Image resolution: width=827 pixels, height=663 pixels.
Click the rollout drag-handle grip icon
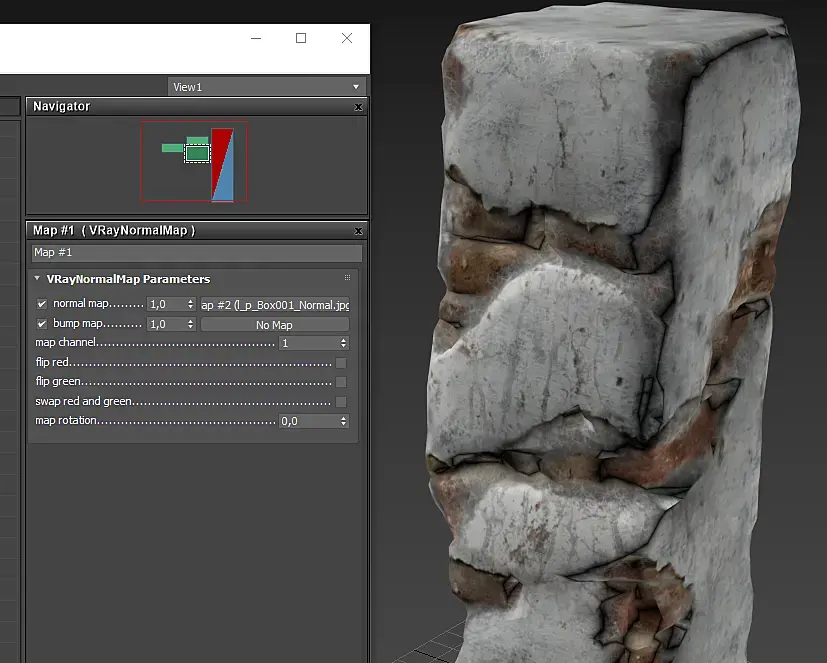pos(347,278)
